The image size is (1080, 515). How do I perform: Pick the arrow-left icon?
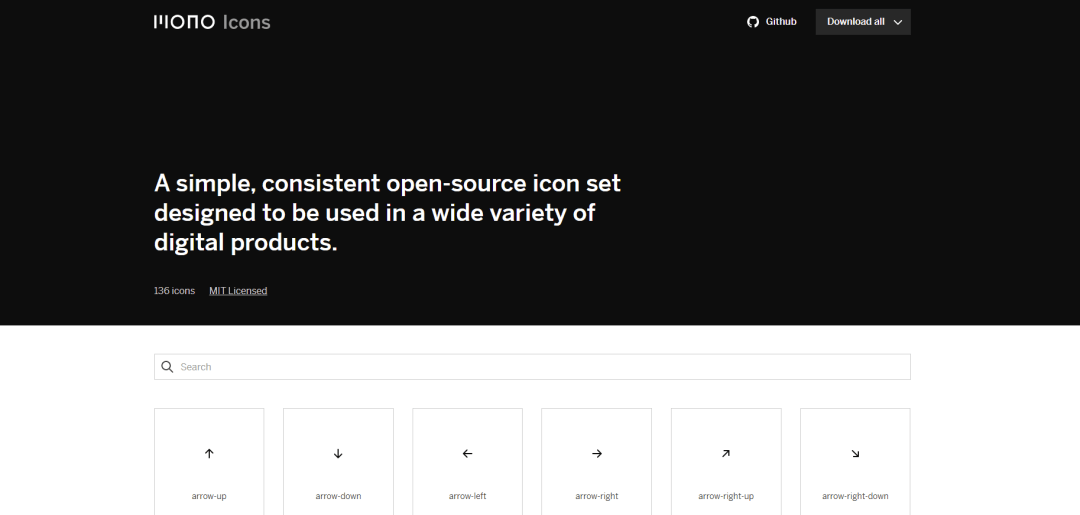click(x=467, y=453)
